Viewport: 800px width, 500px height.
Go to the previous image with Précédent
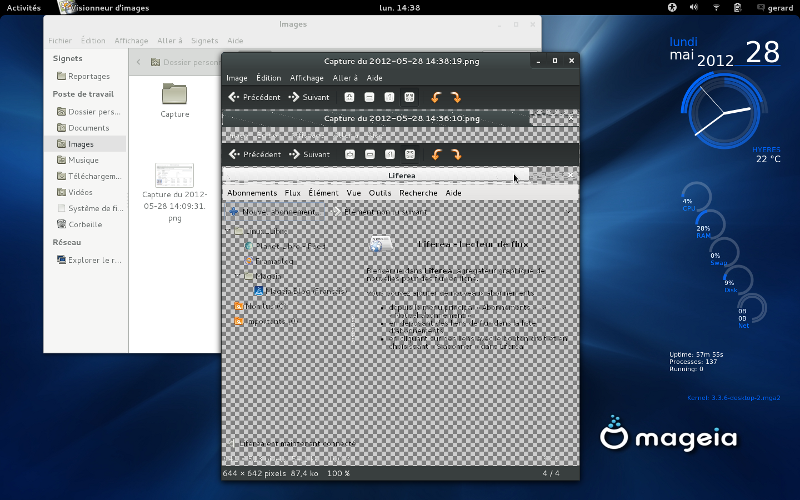(x=255, y=97)
